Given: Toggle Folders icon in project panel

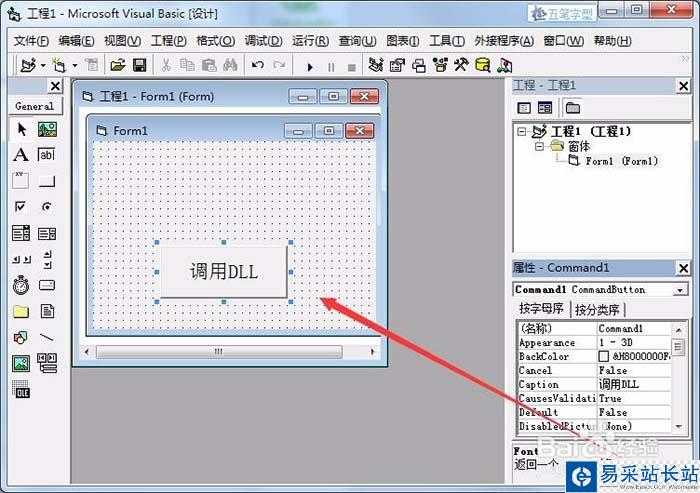Looking at the screenshot, I should click(572, 108).
